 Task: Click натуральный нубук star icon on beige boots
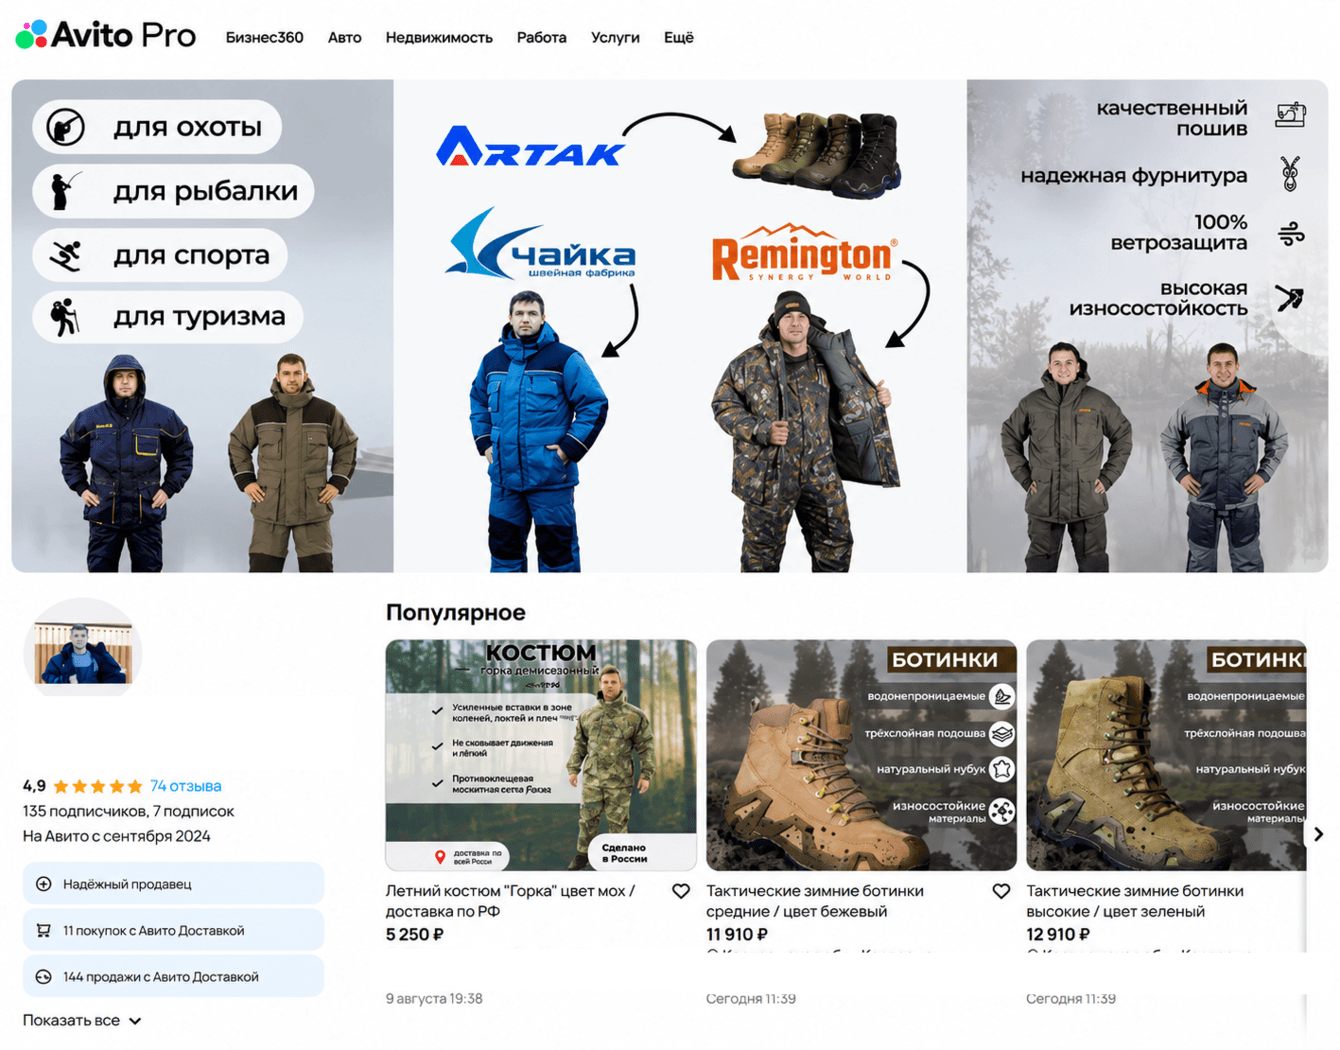pos(1002,769)
